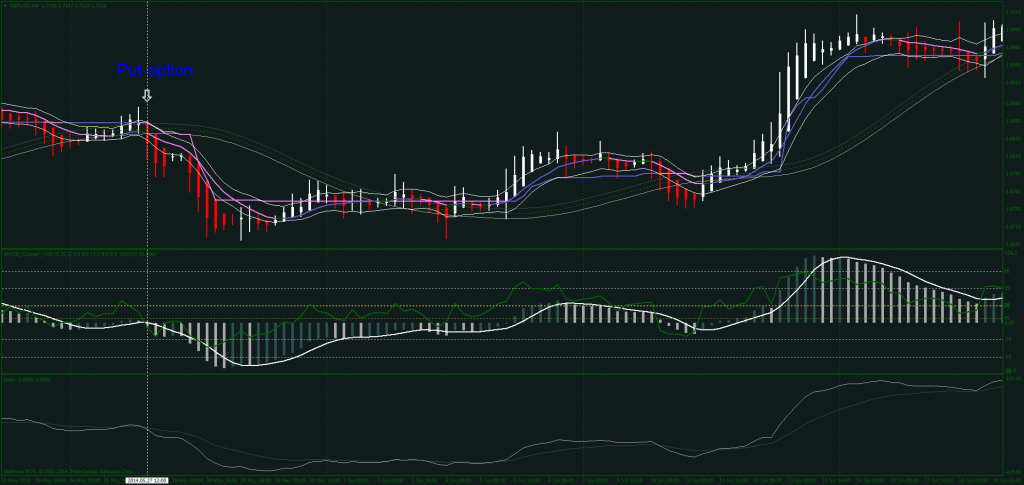Screen dimensions: 1024x485
Task: Click the 30 May 00:00 time axis label
Action: tap(290, 480)
